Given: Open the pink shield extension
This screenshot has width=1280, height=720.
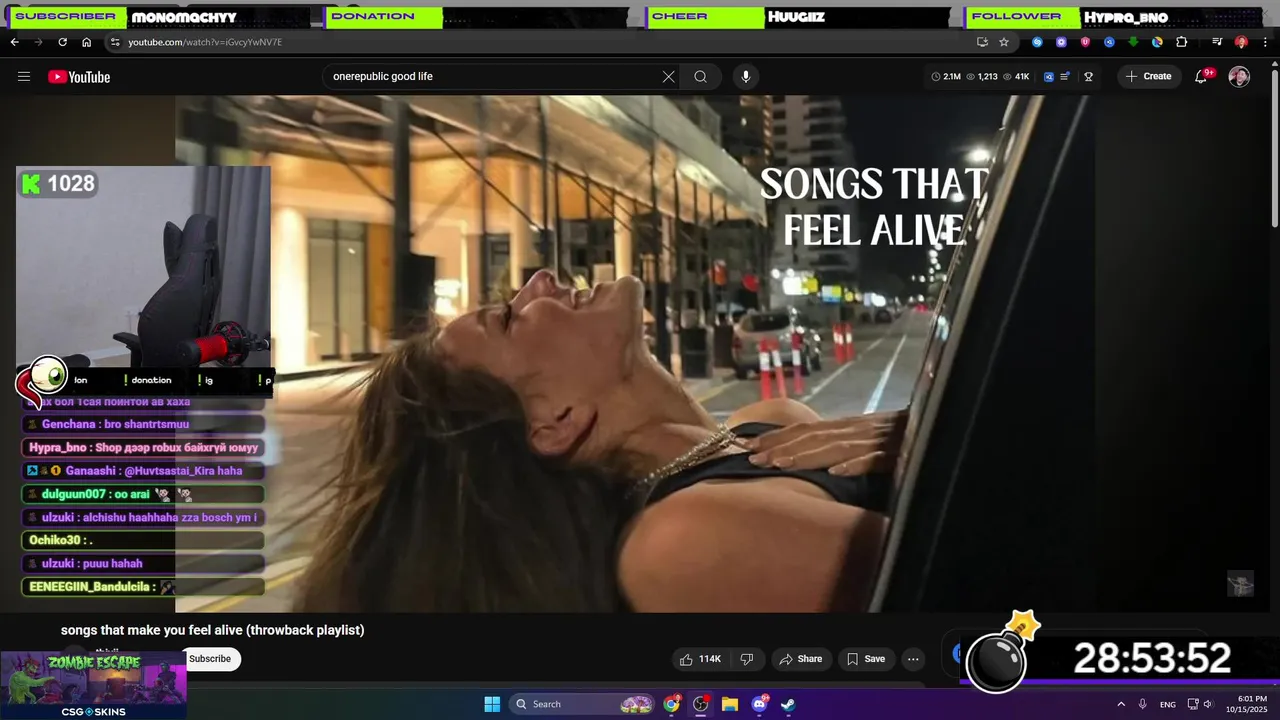Looking at the screenshot, I should (1085, 42).
